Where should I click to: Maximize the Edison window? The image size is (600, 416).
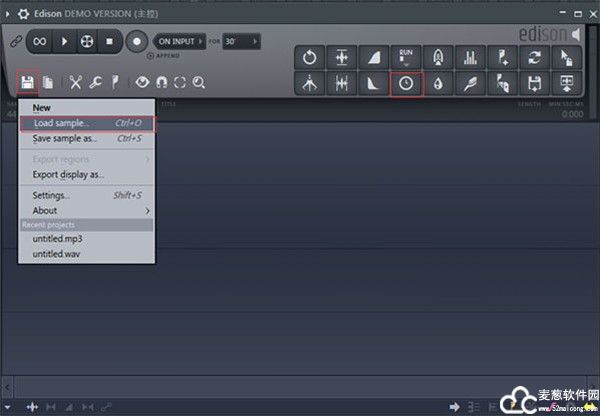[578, 14]
